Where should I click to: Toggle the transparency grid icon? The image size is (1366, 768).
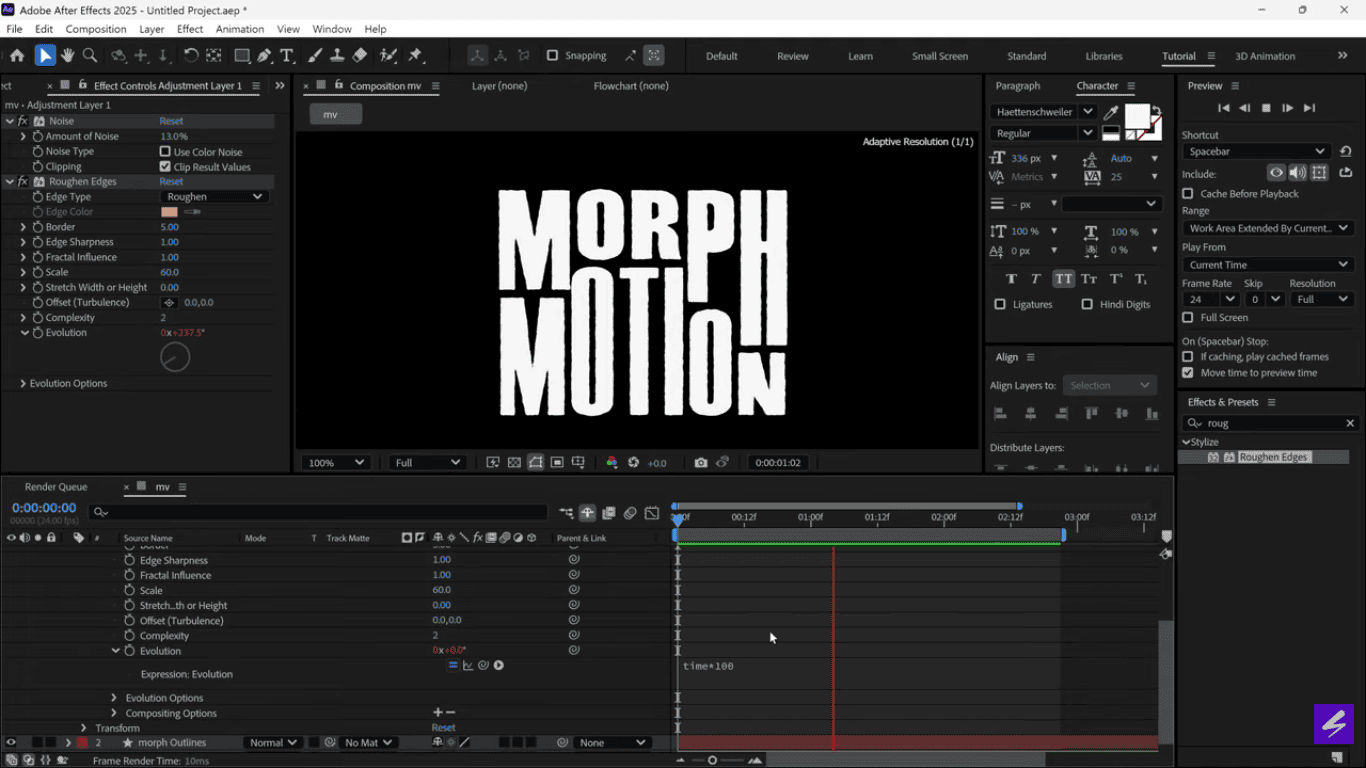[x=514, y=463]
